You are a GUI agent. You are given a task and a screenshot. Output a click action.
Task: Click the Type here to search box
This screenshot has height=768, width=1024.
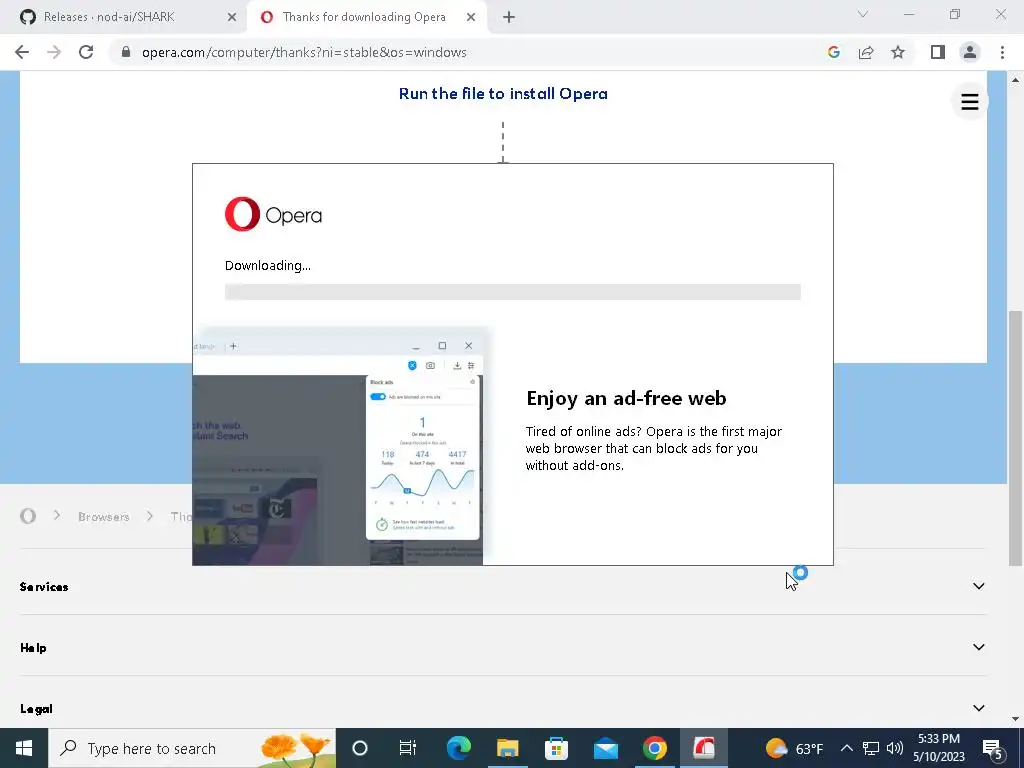192,748
